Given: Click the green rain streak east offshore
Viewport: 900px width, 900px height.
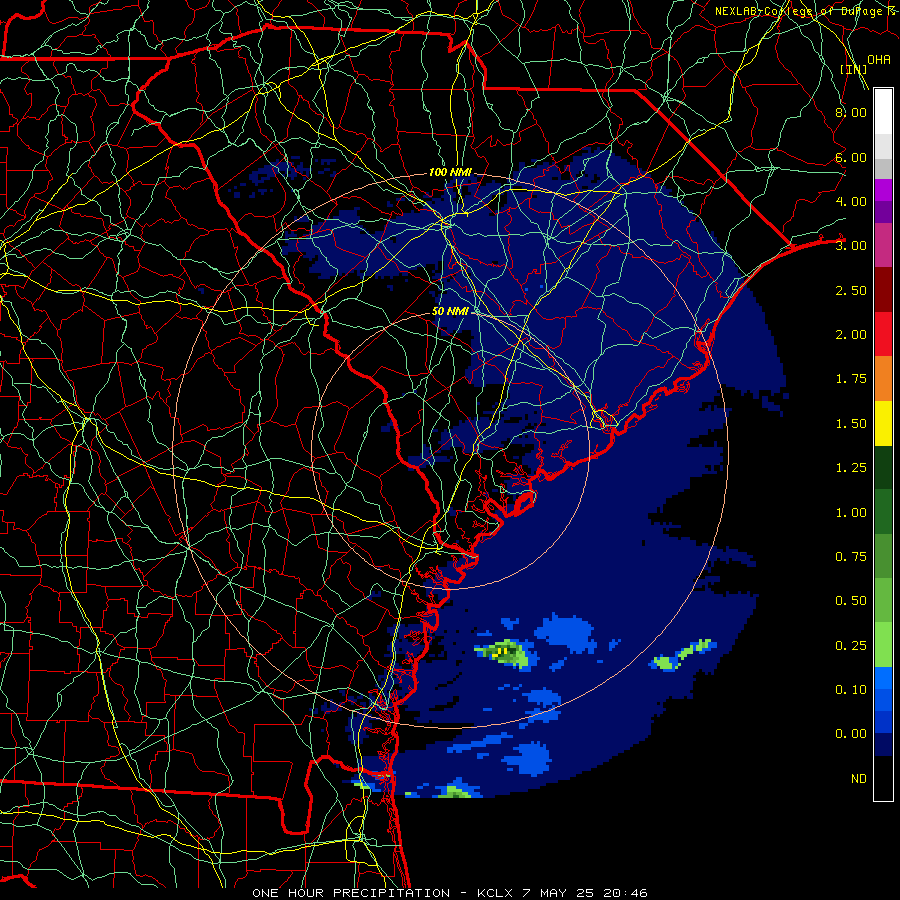Looking at the screenshot, I should pos(684,654).
